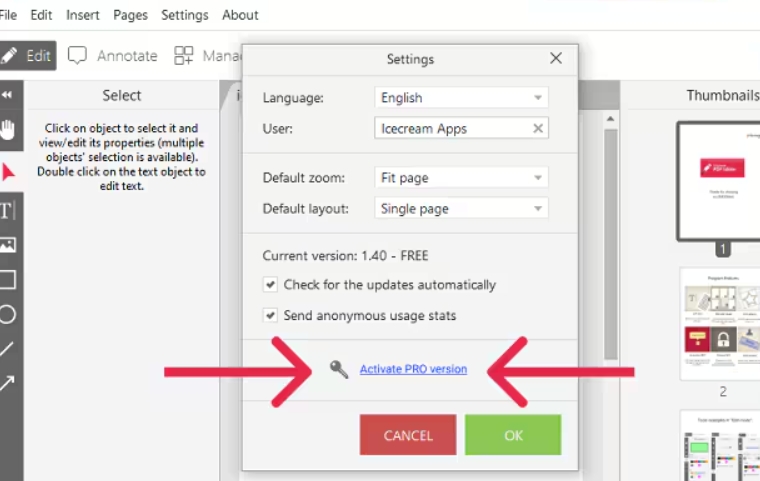Switch to Edit mode
Image resolution: width=760 pixels, height=481 pixels.
(x=28, y=55)
